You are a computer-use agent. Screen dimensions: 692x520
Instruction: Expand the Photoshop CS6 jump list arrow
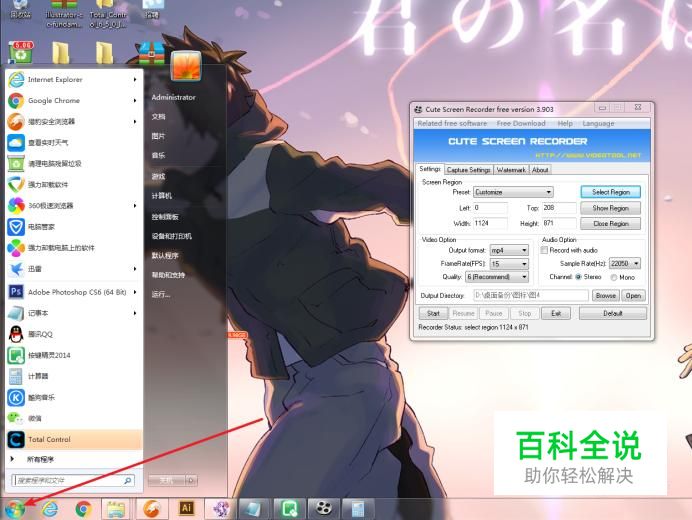(135, 292)
